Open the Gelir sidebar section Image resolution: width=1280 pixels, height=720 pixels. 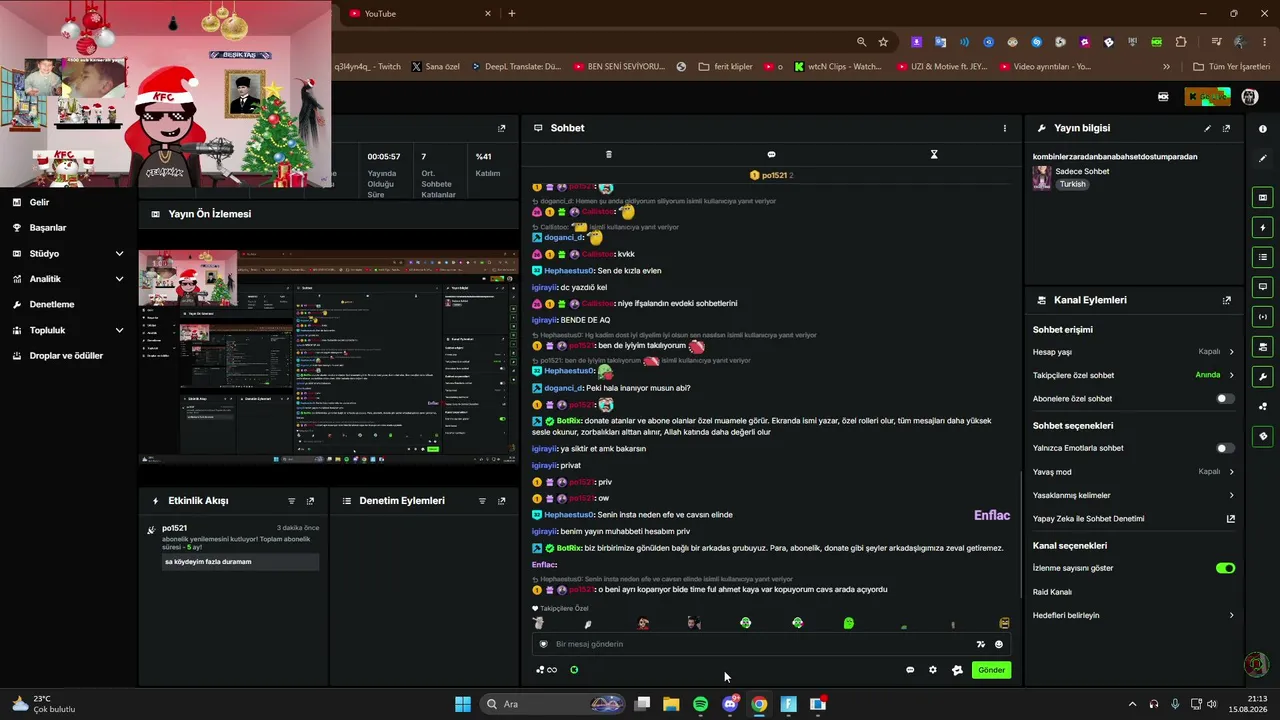click(39, 202)
